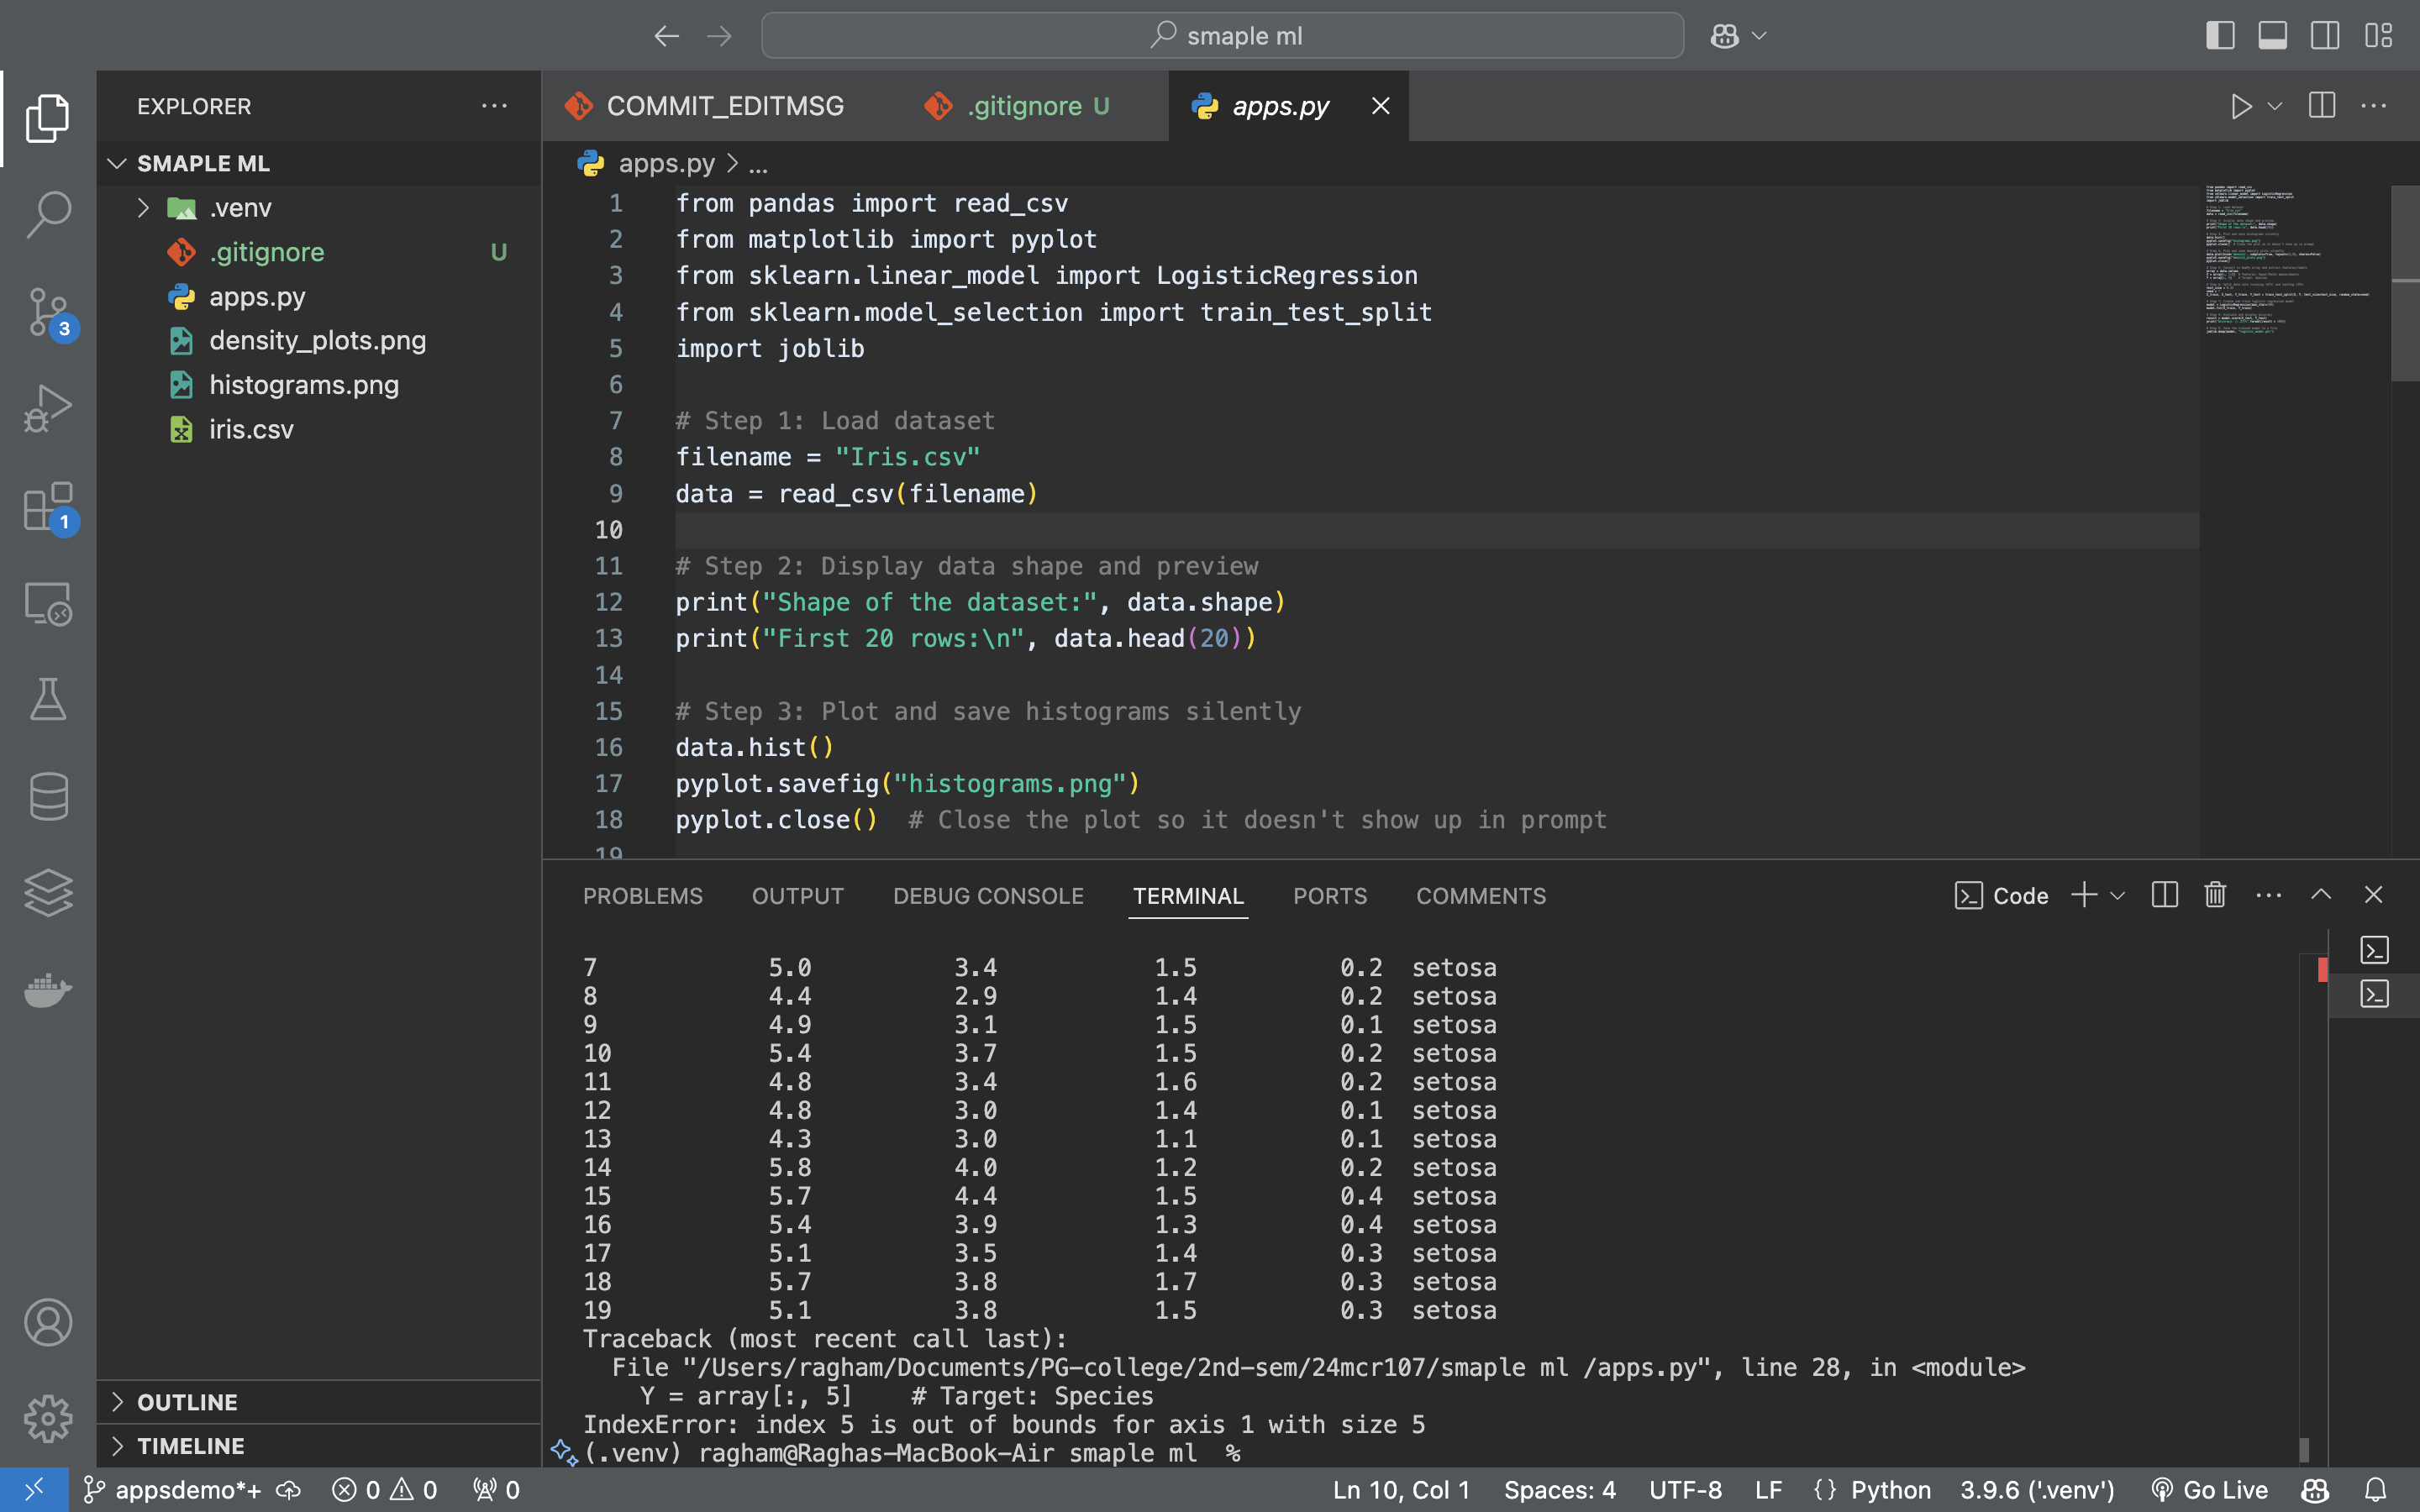Image resolution: width=2420 pixels, height=1512 pixels.
Task: Click the appsdemo branch in status bar
Action: pyautogui.click(x=173, y=1490)
